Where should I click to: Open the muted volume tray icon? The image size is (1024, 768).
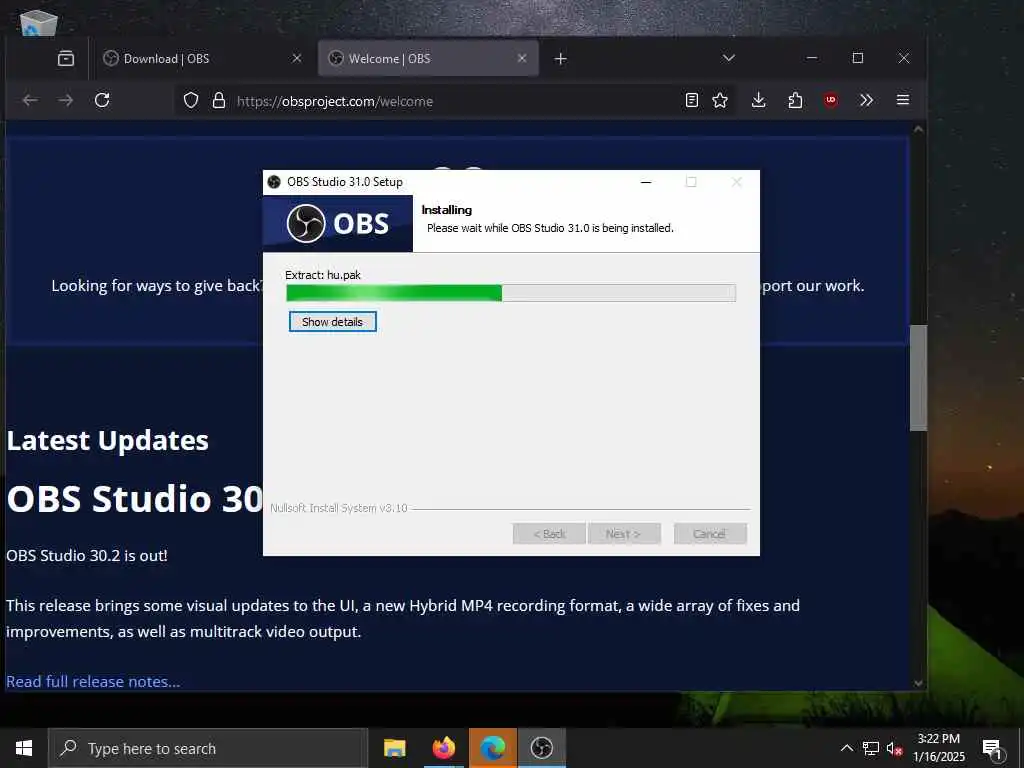click(x=894, y=748)
